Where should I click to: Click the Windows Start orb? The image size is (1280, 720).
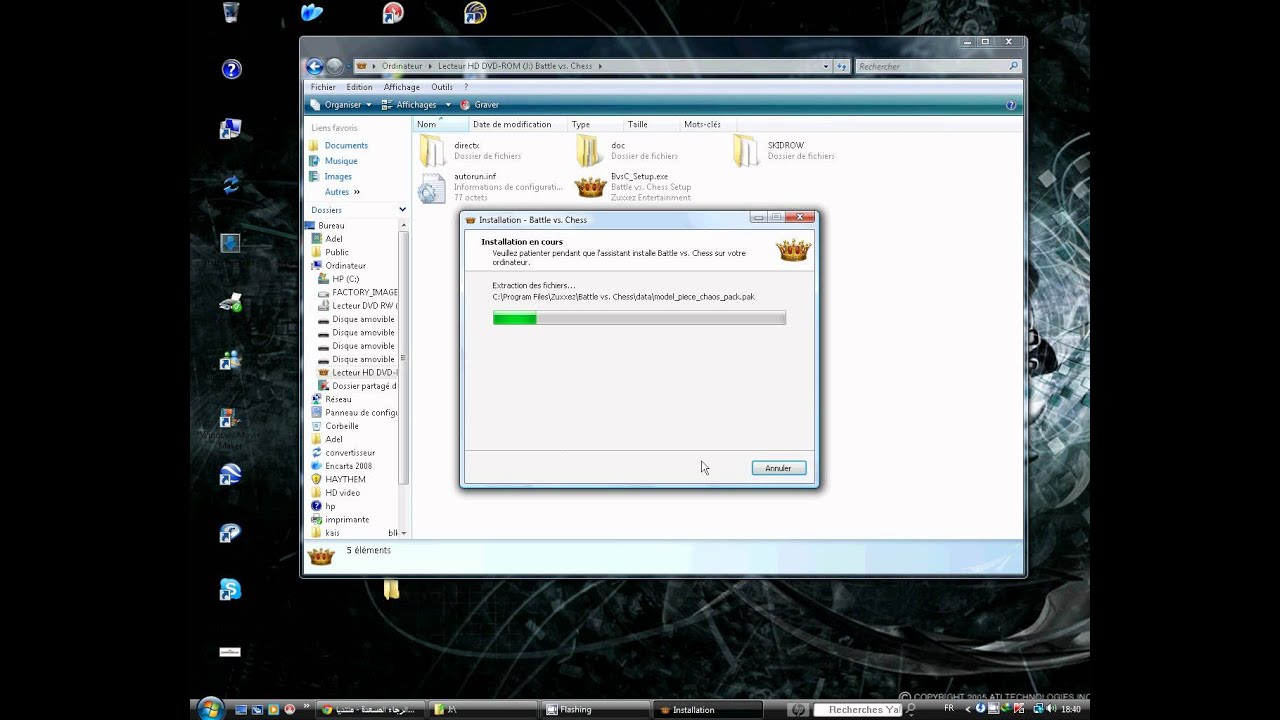pyautogui.click(x=211, y=709)
